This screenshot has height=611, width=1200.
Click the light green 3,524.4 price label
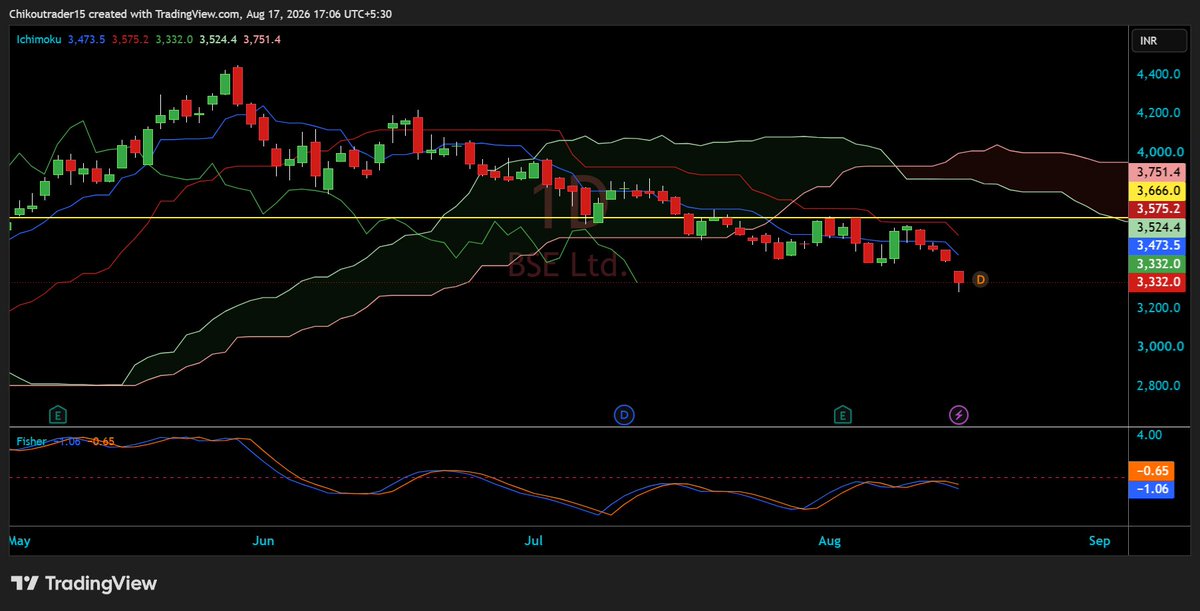coord(1157,227)
